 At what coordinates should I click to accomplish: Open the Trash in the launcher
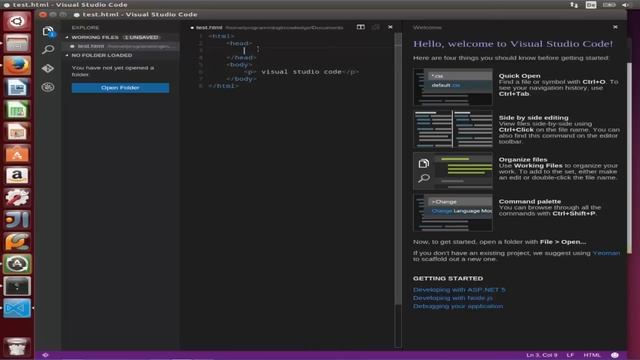pyautogui.click(x=17, y=347)
